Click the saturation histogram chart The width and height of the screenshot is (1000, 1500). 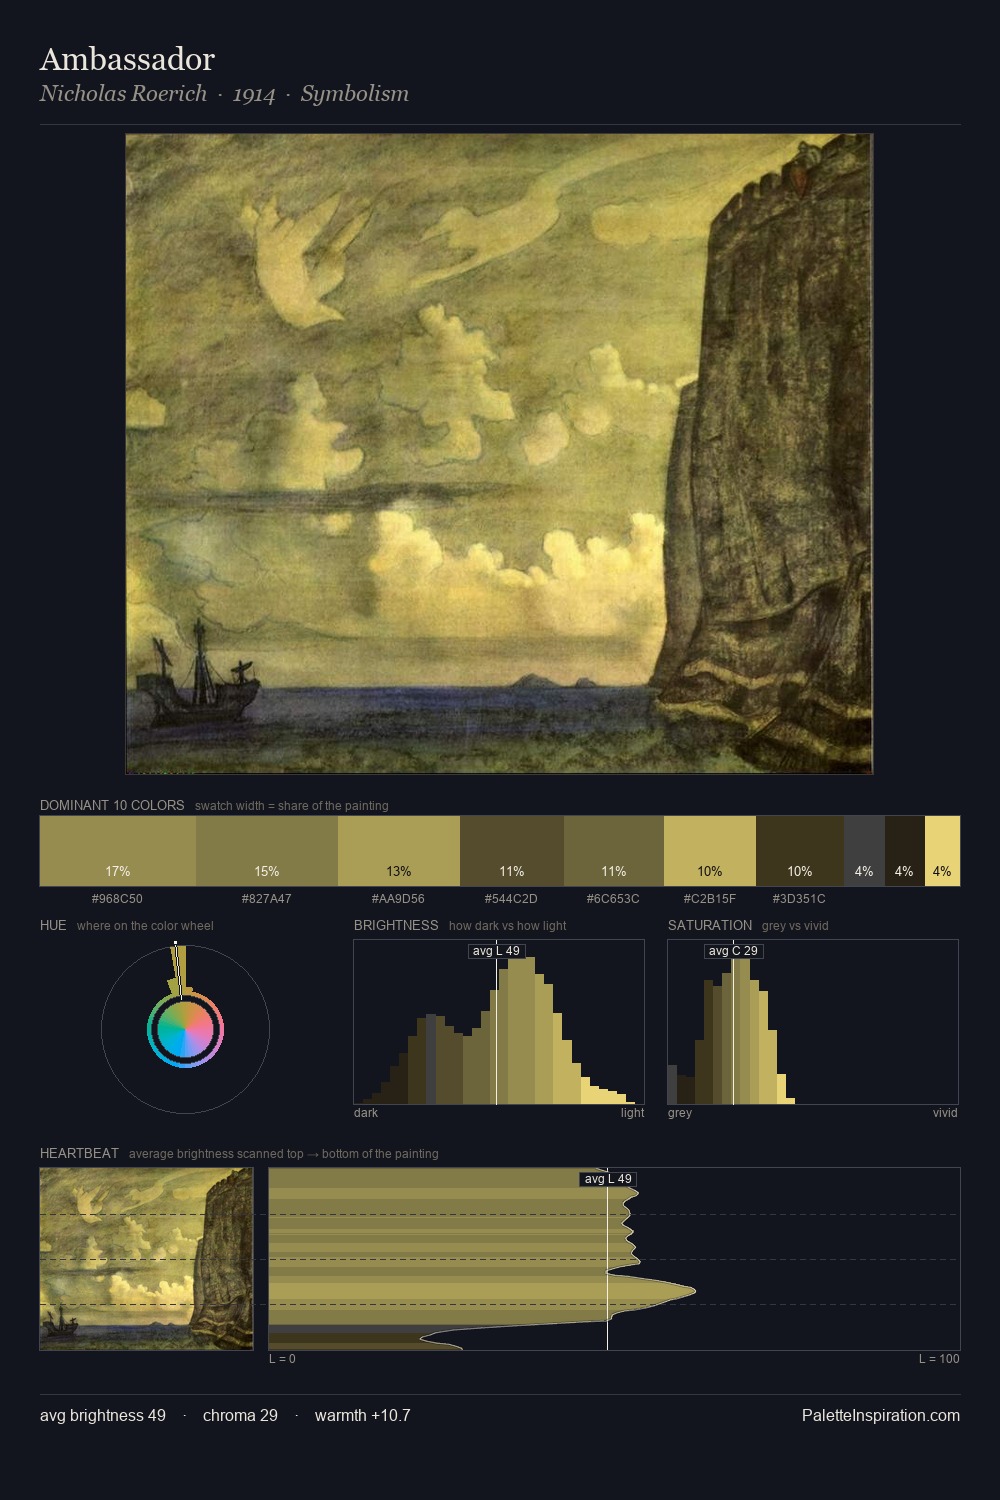[813, 1022]
